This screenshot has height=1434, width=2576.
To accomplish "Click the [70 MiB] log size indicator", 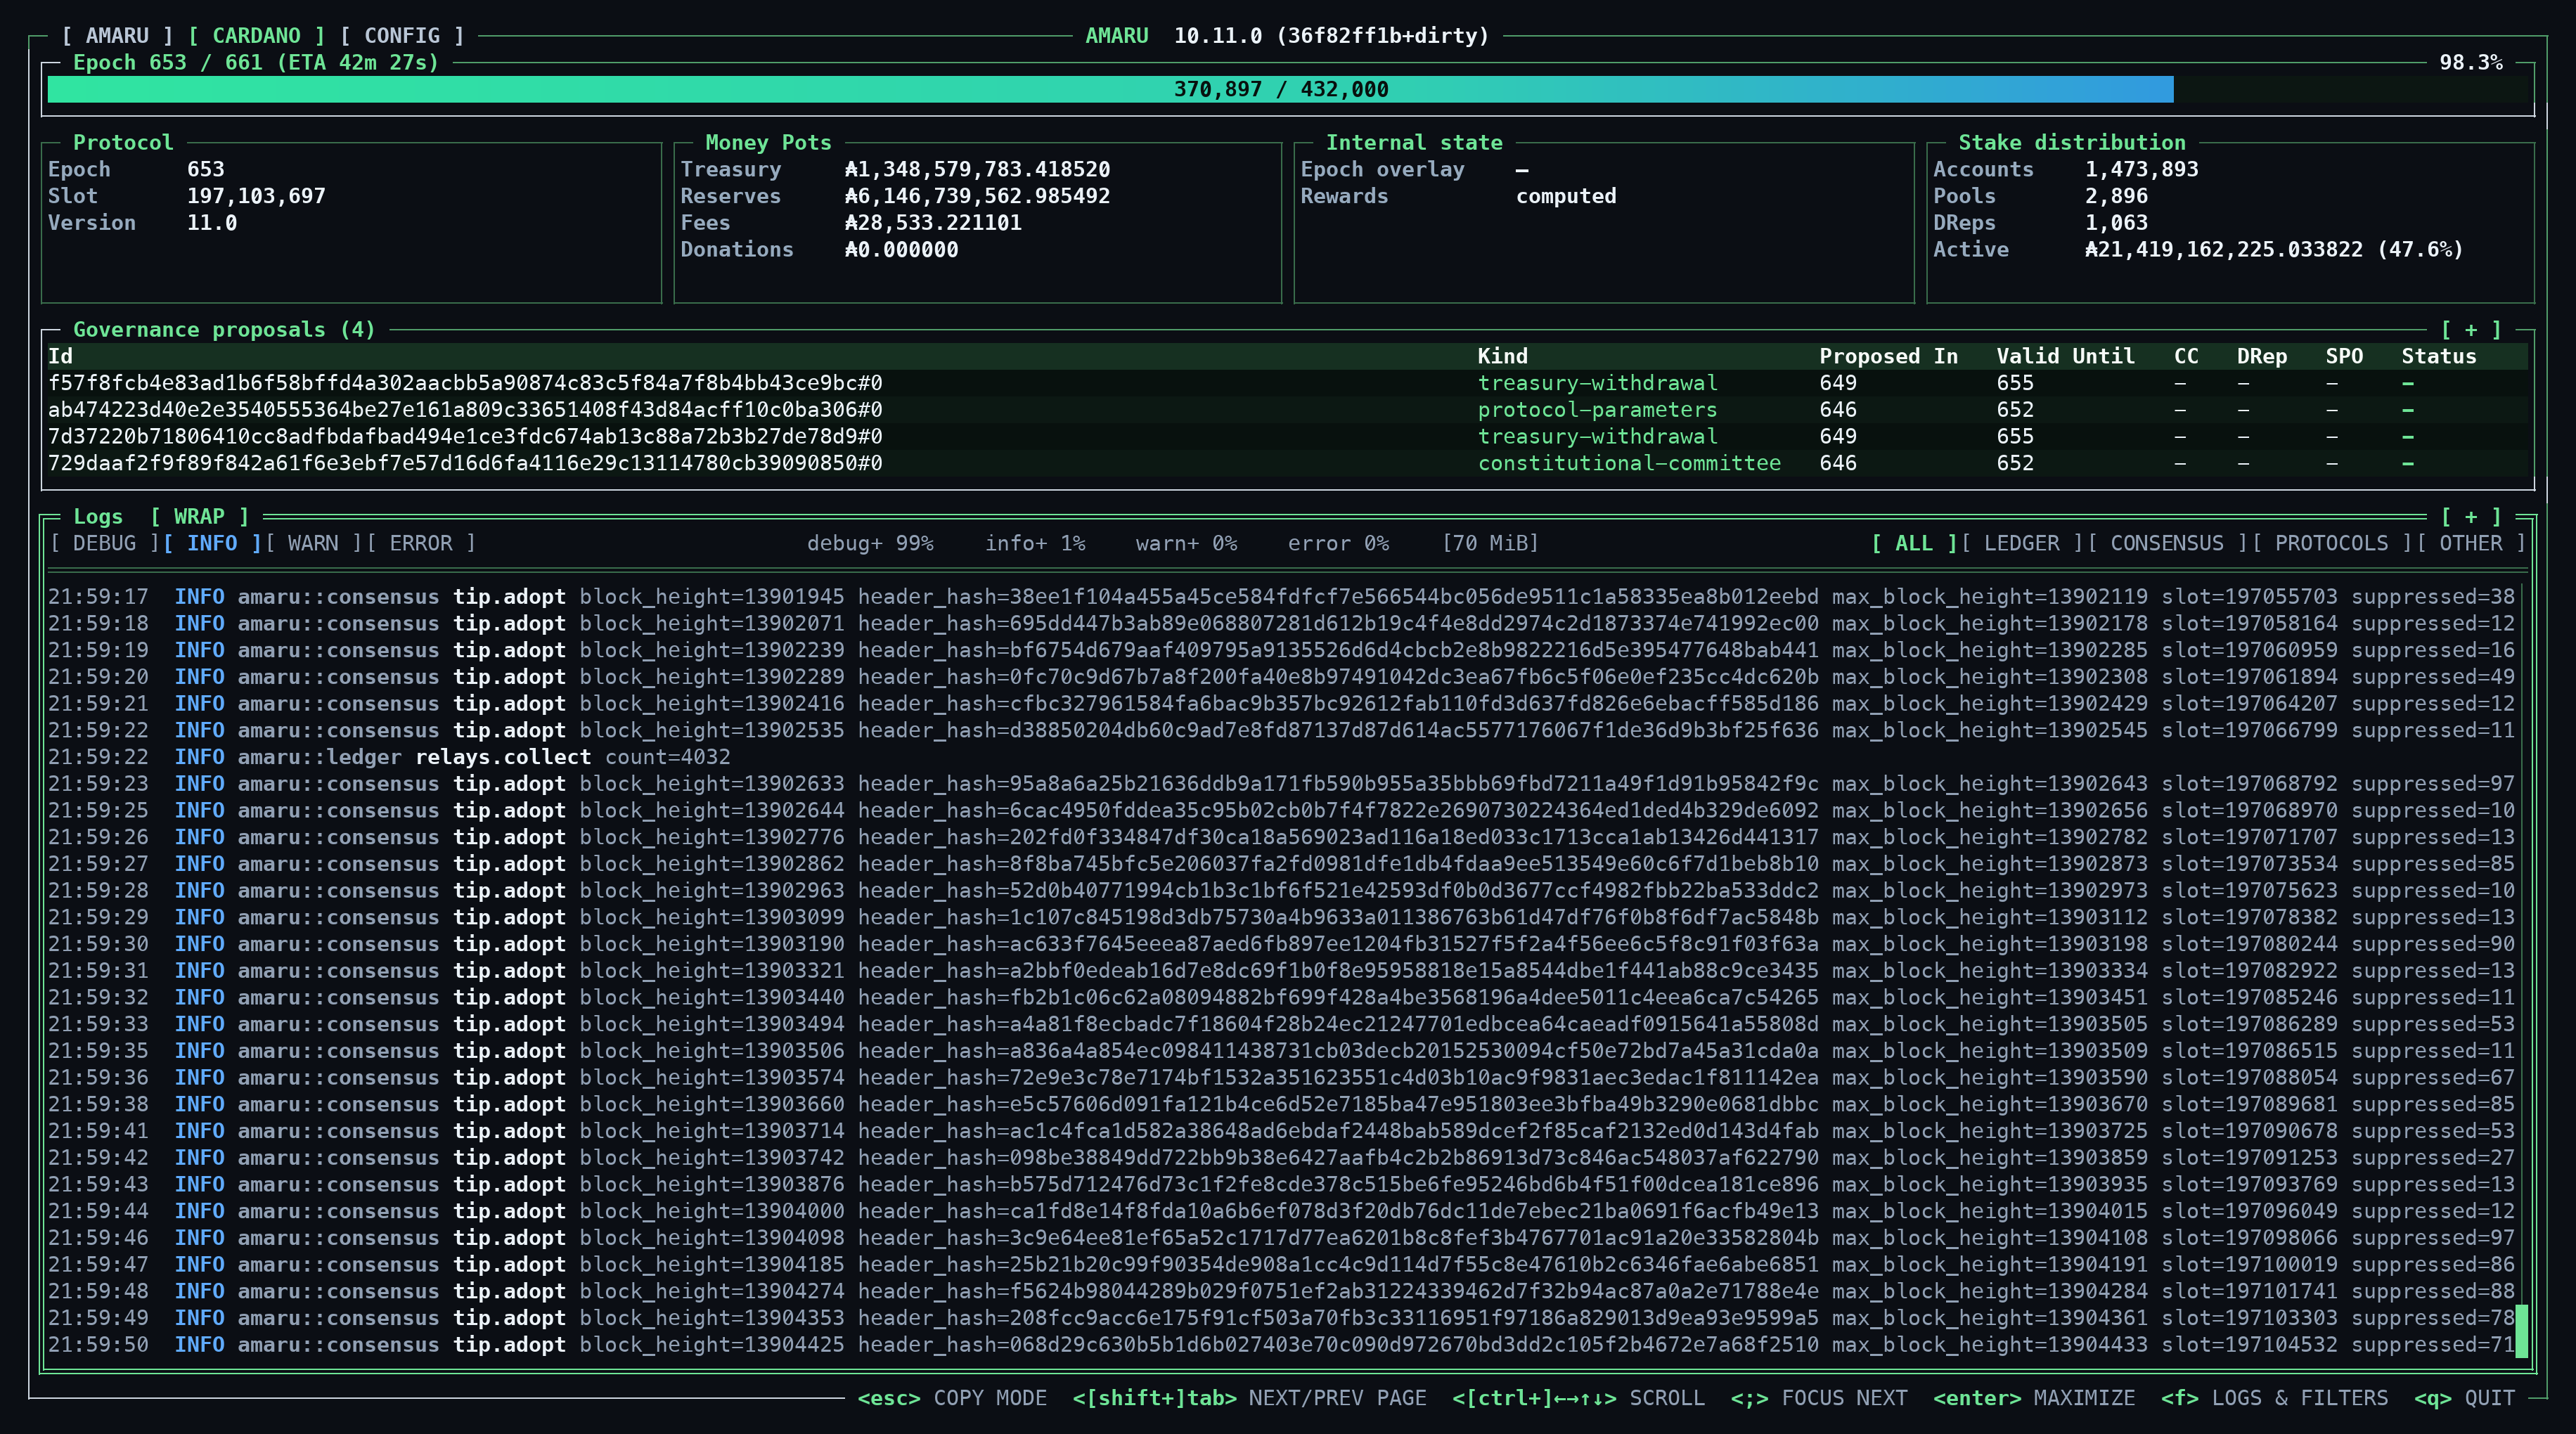I will 1490,543.
